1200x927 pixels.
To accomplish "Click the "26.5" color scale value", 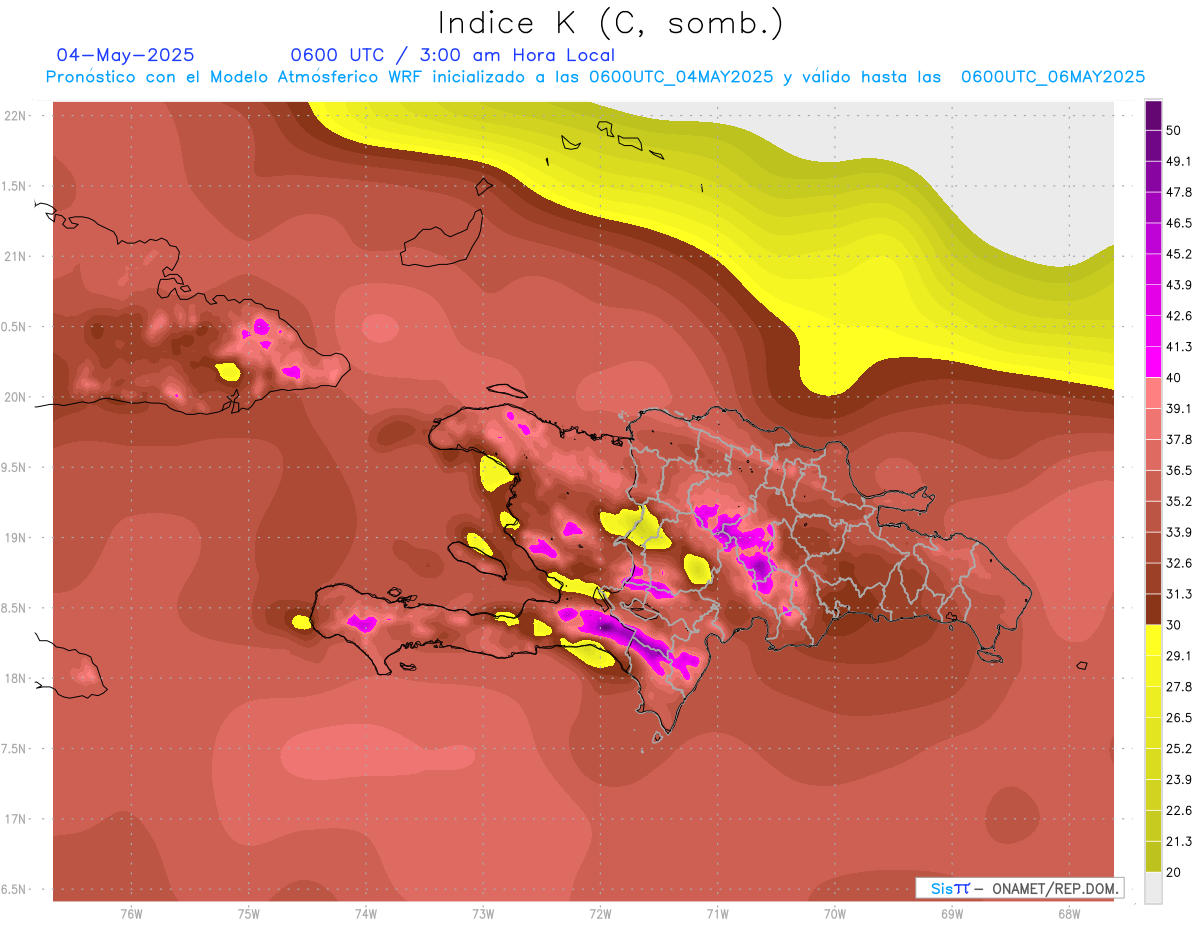I will click(1178, 718).
